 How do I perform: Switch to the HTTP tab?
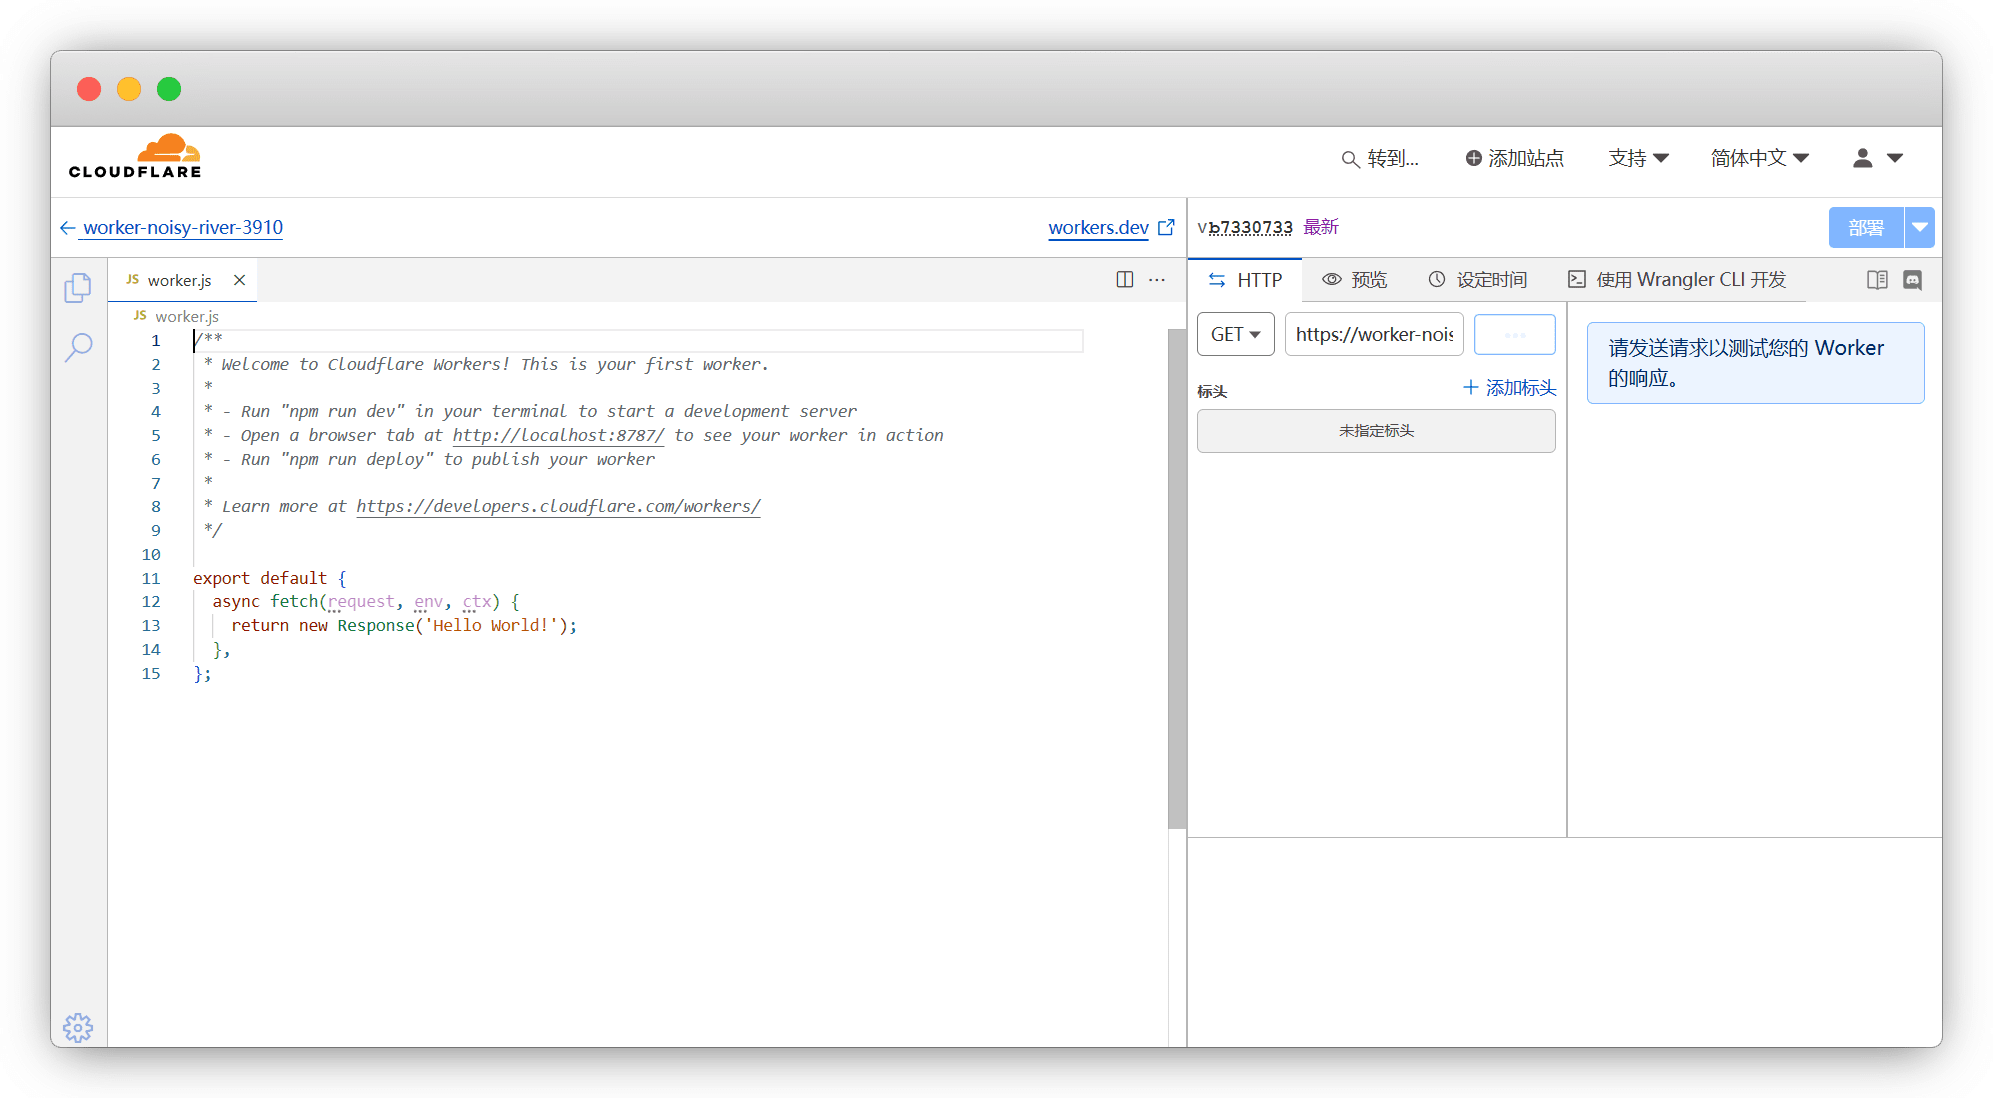click(1245, 280)
